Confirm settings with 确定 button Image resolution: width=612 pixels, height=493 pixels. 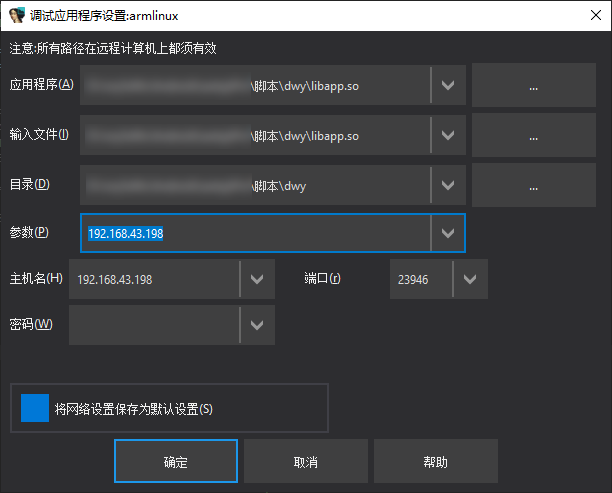176,461
